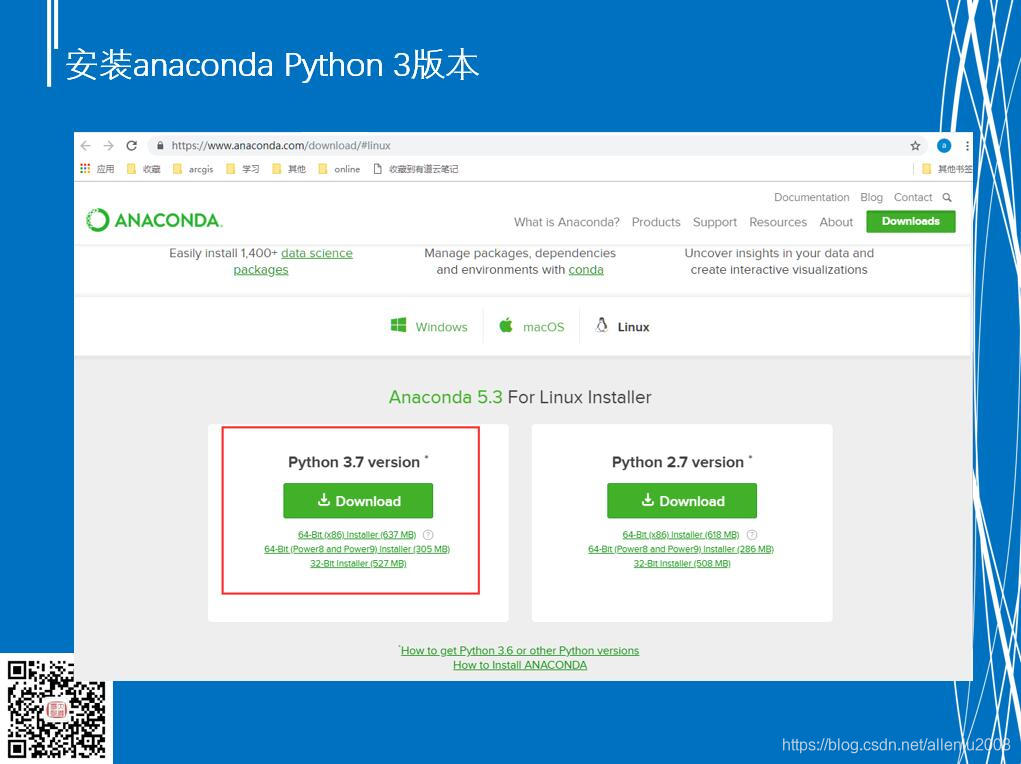Open the online bookmark folder
Screen dimensions: 1021x764
click(x=339, y=169)
